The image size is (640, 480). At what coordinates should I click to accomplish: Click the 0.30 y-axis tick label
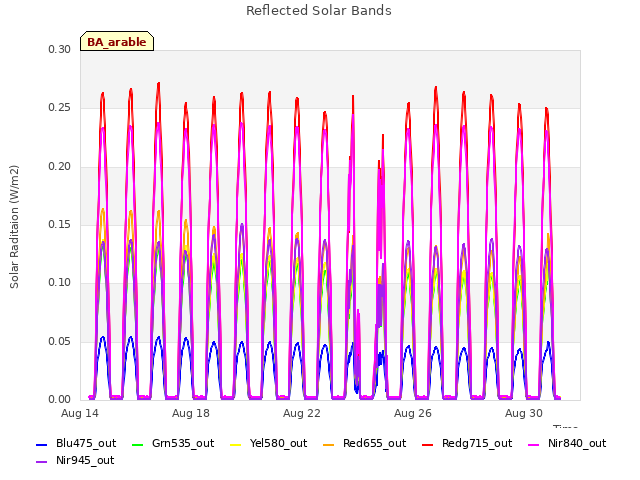click(x=60, y=49)
